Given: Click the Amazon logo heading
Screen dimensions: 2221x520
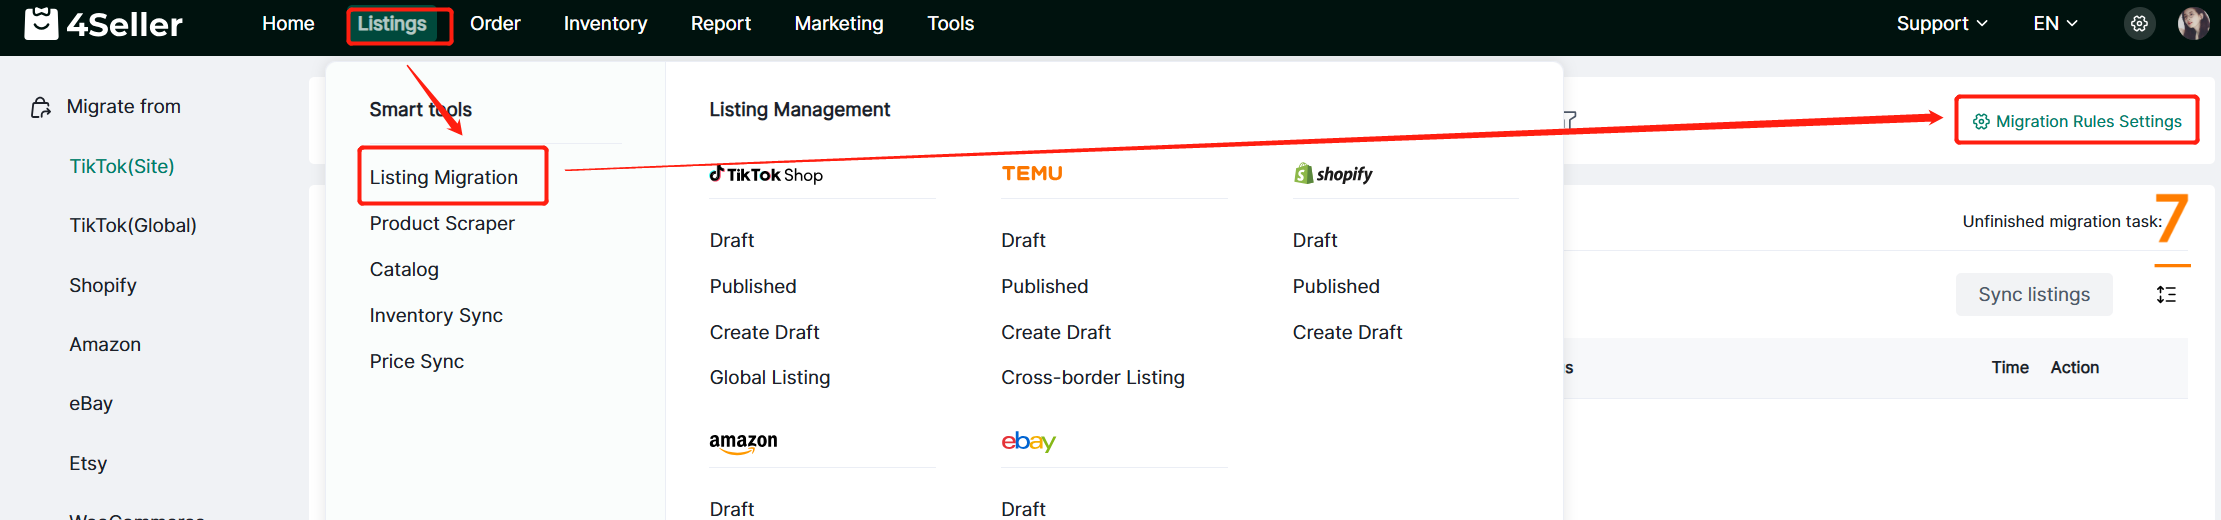Looking at the screenshot, I should click(x=743, y=442).
